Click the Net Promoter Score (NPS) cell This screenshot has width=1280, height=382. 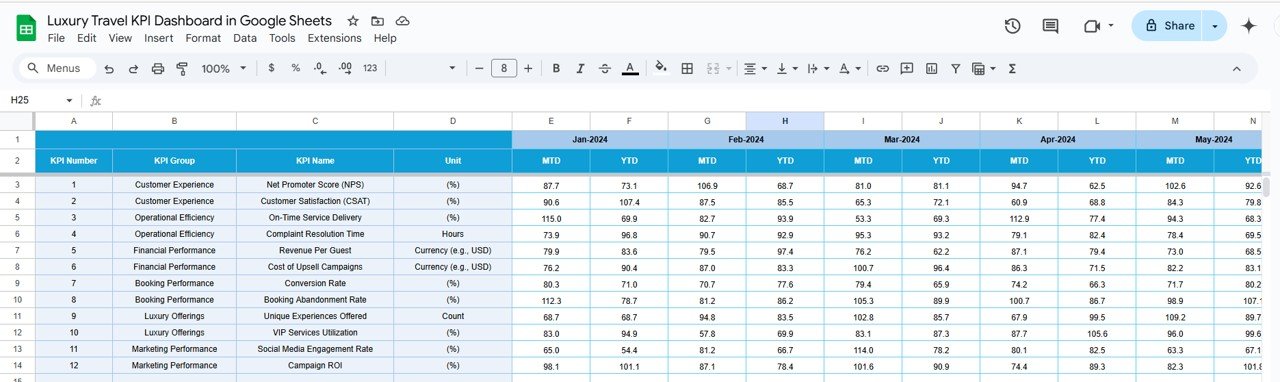coord(315,185)
